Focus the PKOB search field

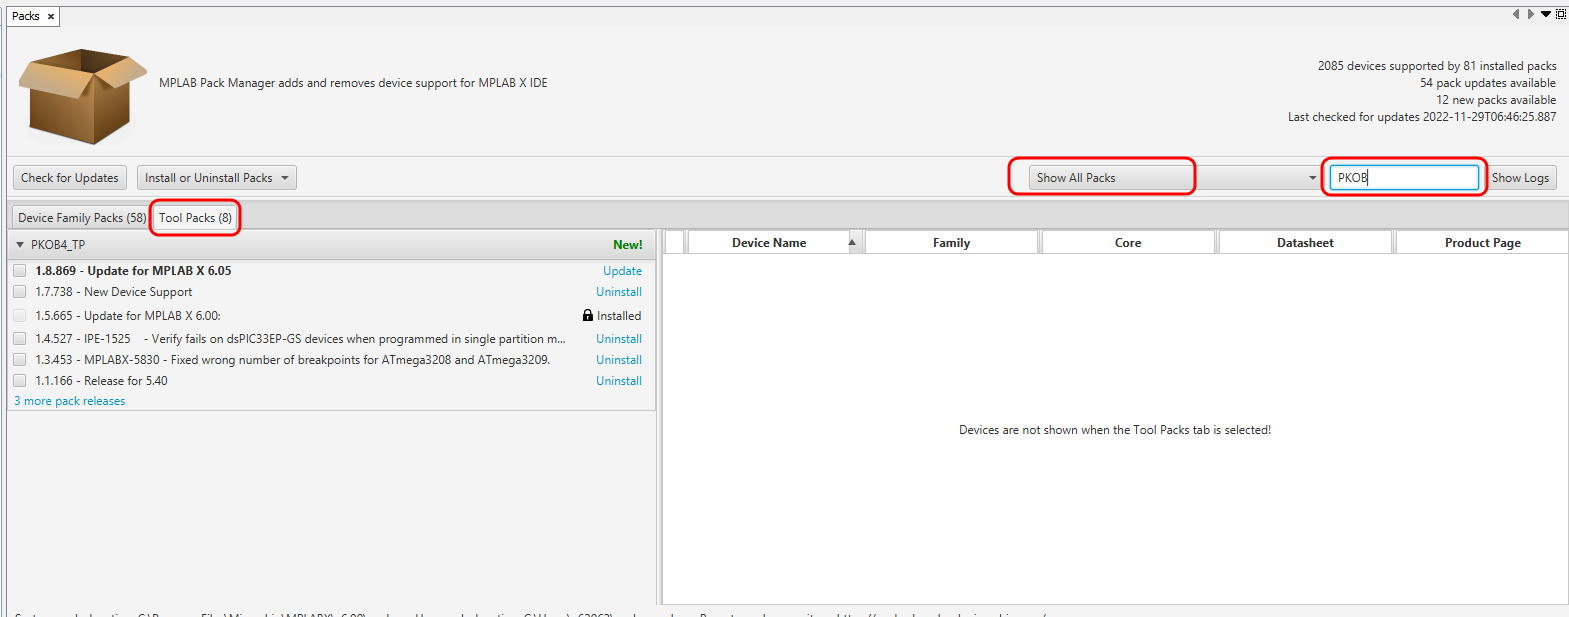pyautogui.click(x=1404, y=178)
